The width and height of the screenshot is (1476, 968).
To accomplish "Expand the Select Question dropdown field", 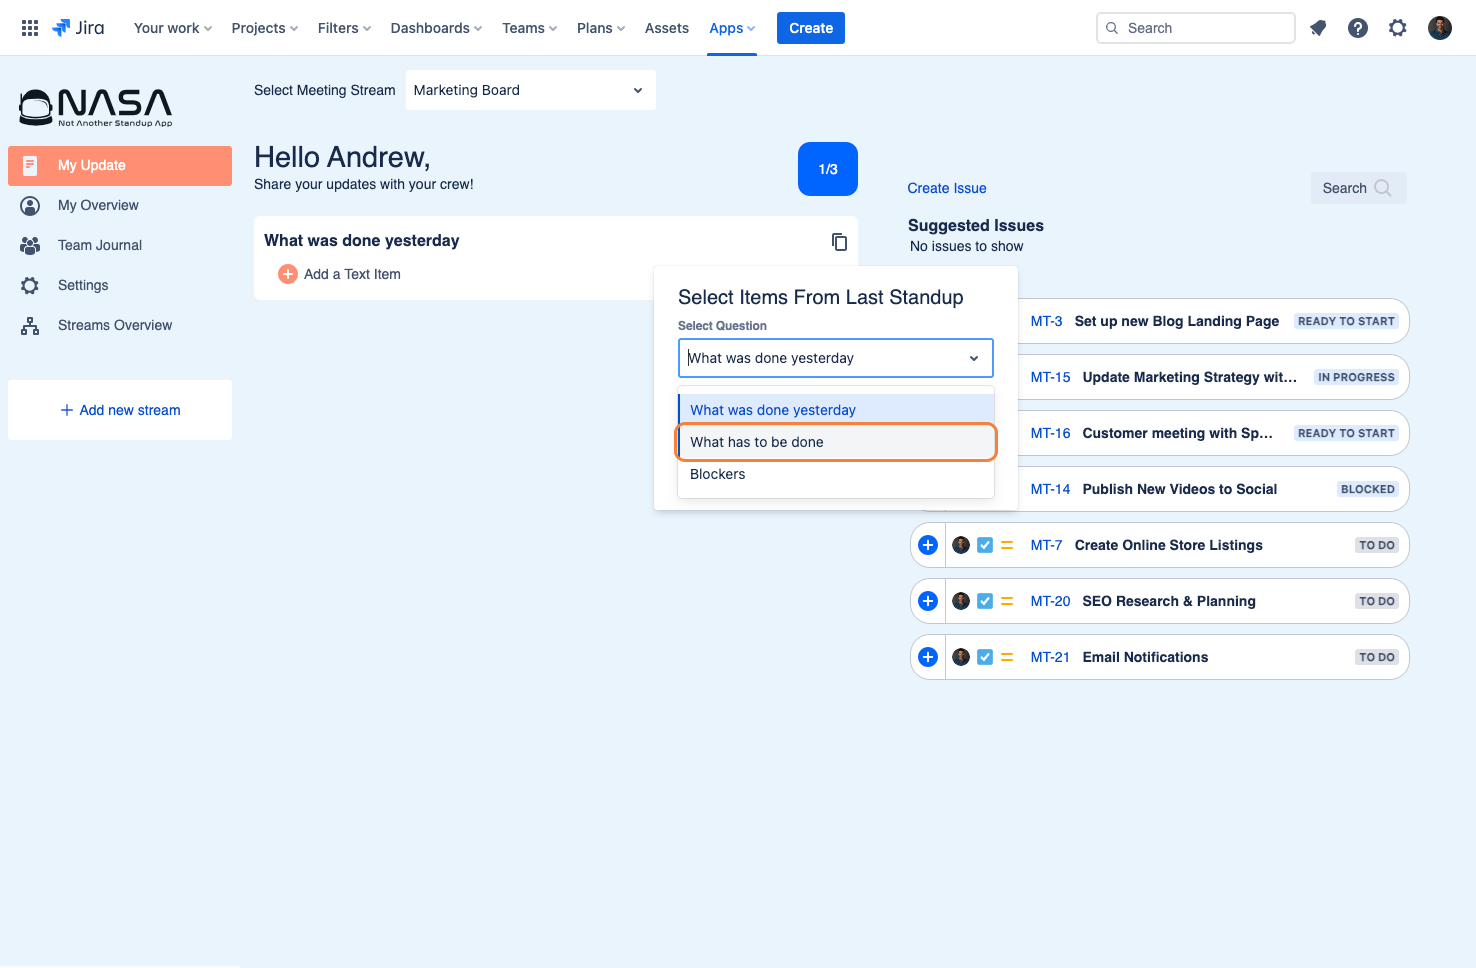I will [836, 358].
